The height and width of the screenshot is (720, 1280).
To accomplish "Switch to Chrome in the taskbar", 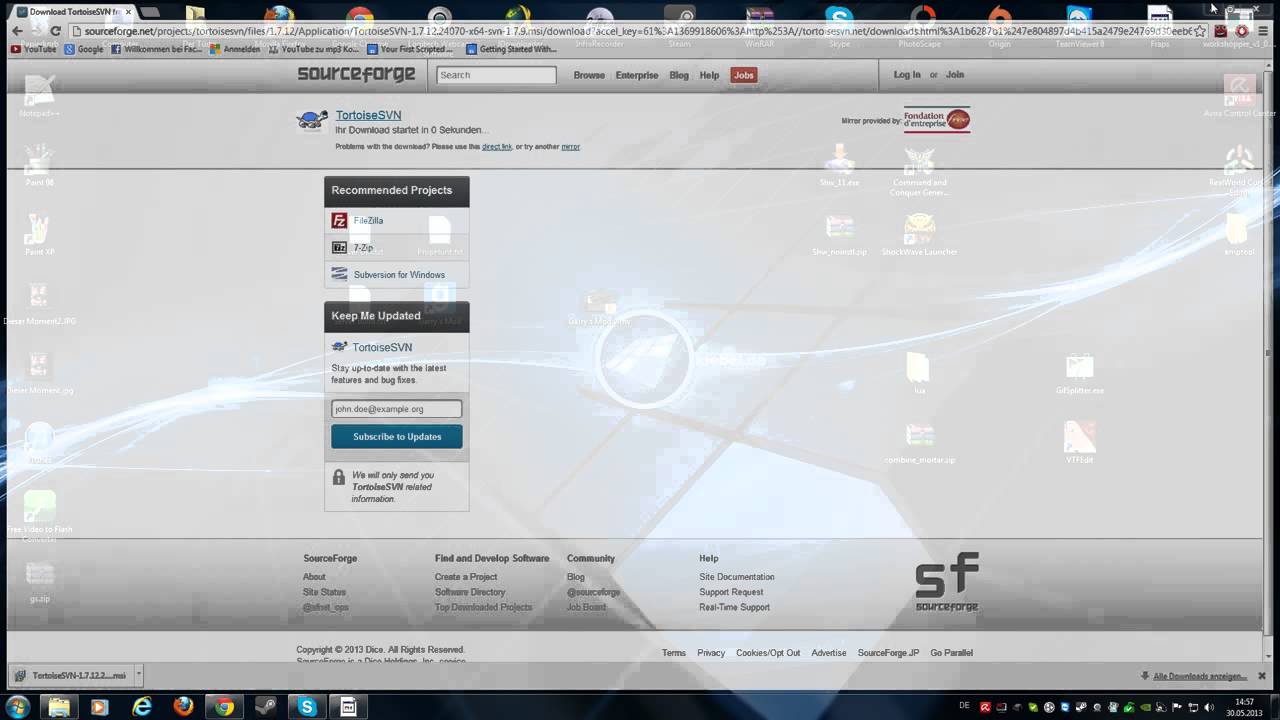I will (x=224, y=707).
